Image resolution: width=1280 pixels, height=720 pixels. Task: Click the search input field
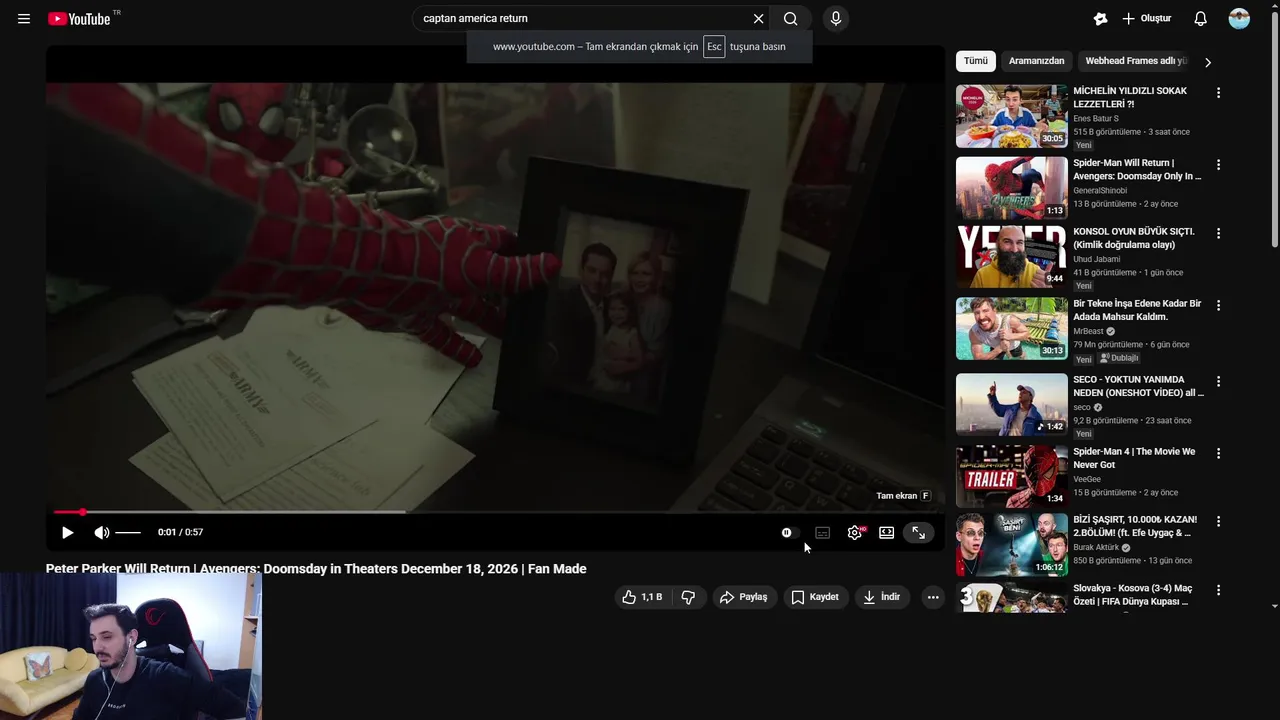(584, 18)
